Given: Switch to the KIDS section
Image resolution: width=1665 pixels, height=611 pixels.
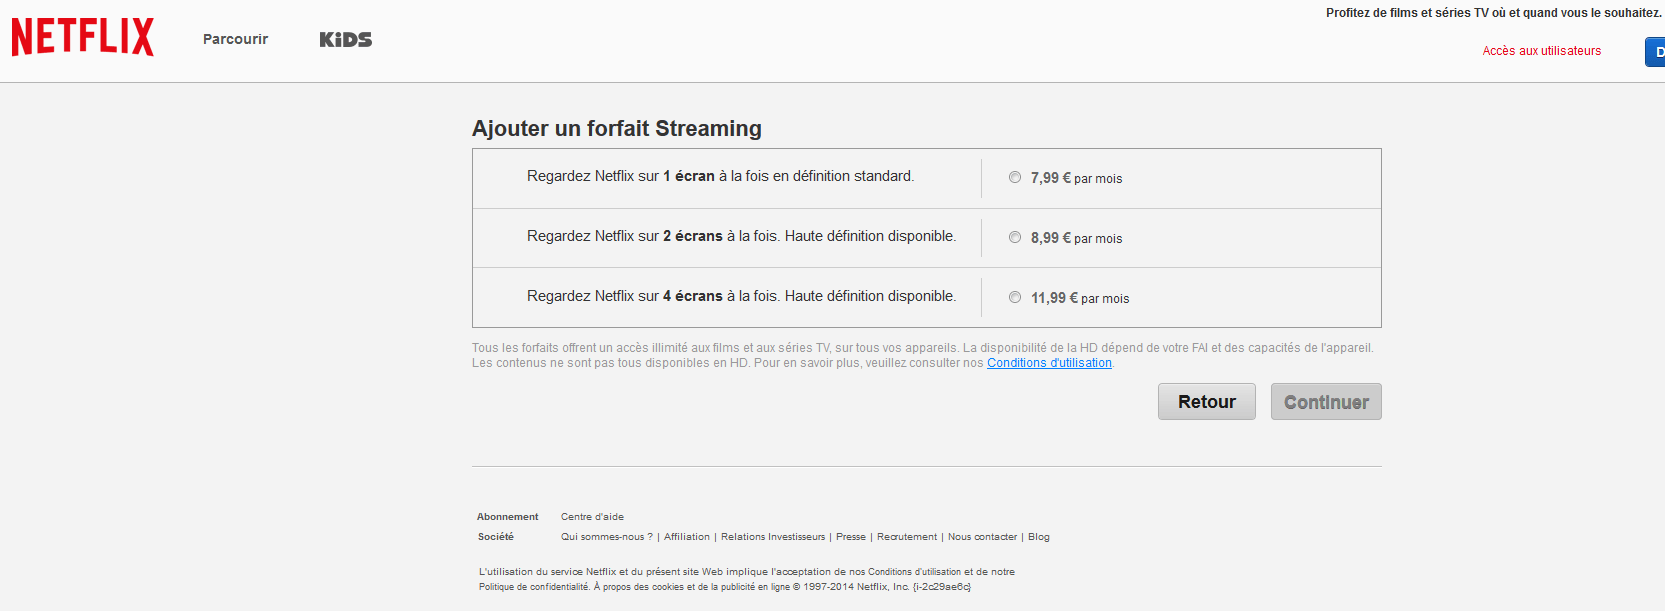Looking at the screenshot, I should (x=346, y=39).
